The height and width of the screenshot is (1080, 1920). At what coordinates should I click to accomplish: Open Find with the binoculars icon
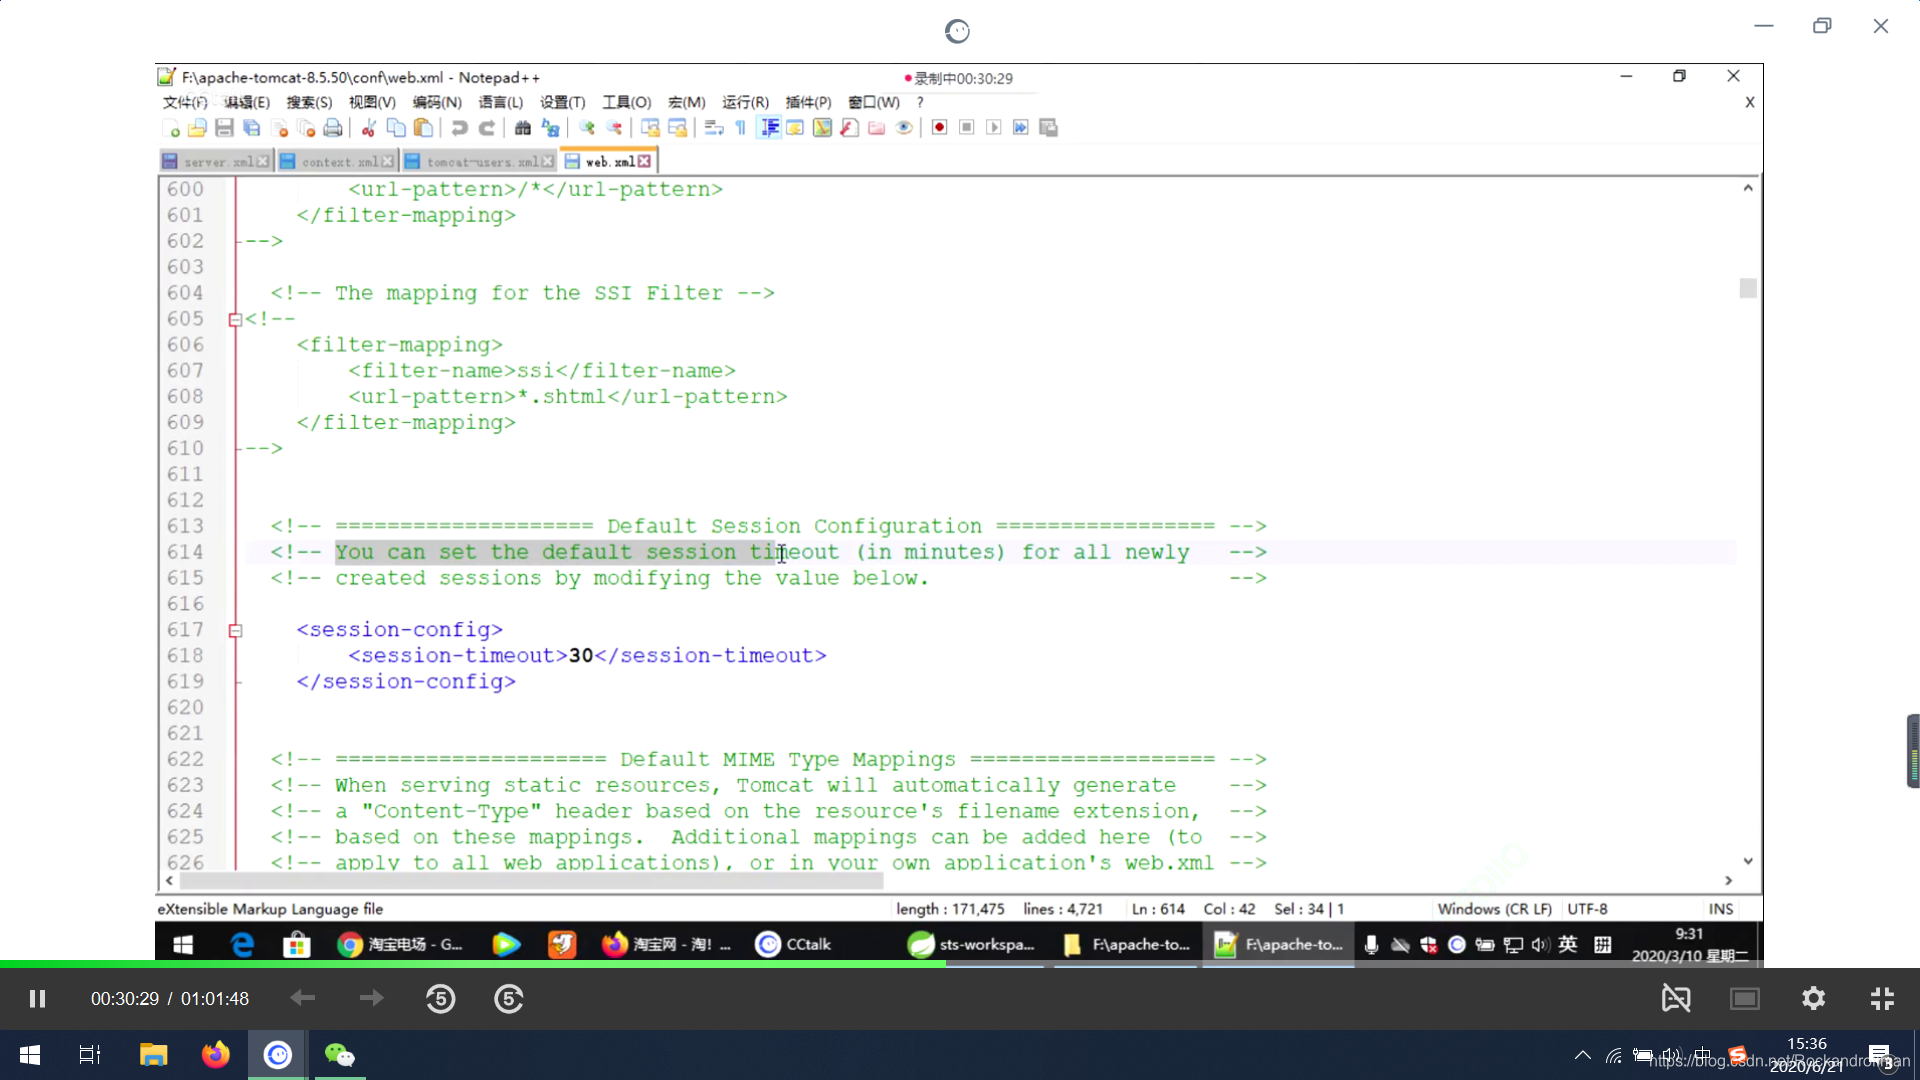coord(522,128)
